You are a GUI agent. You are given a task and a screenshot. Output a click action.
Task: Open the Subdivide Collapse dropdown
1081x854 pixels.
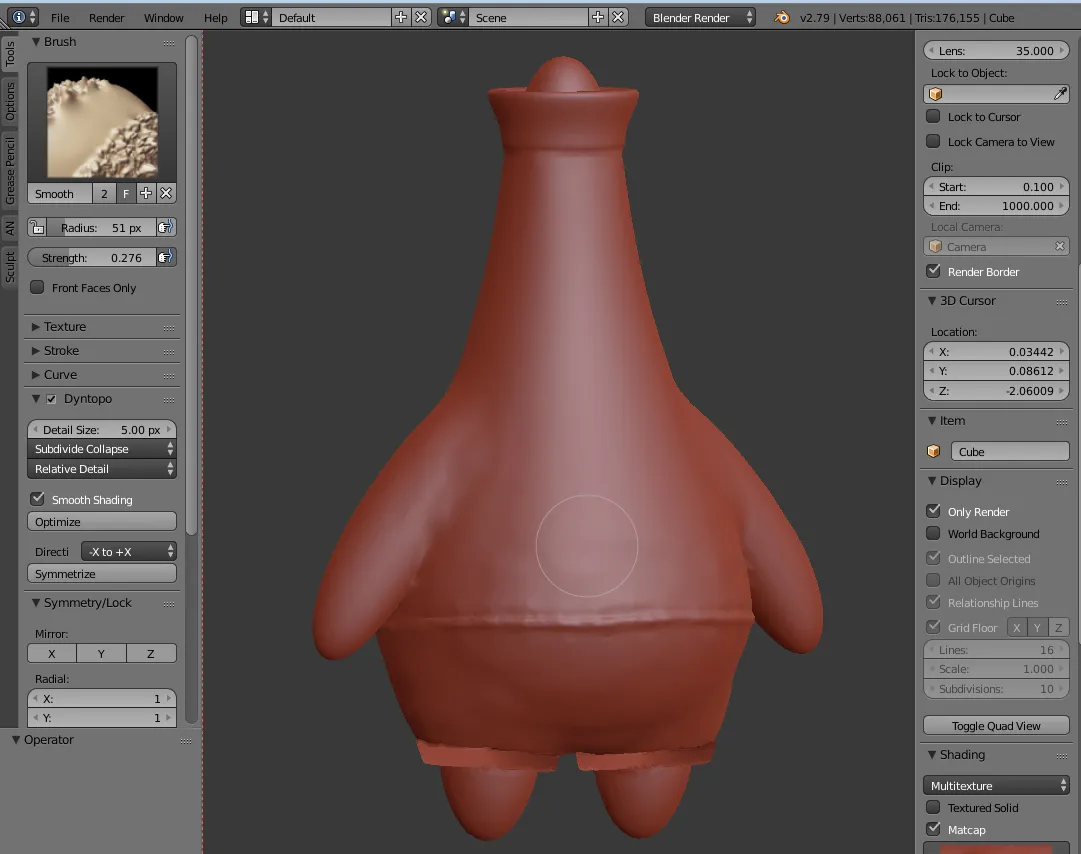[x=102, y=449]
